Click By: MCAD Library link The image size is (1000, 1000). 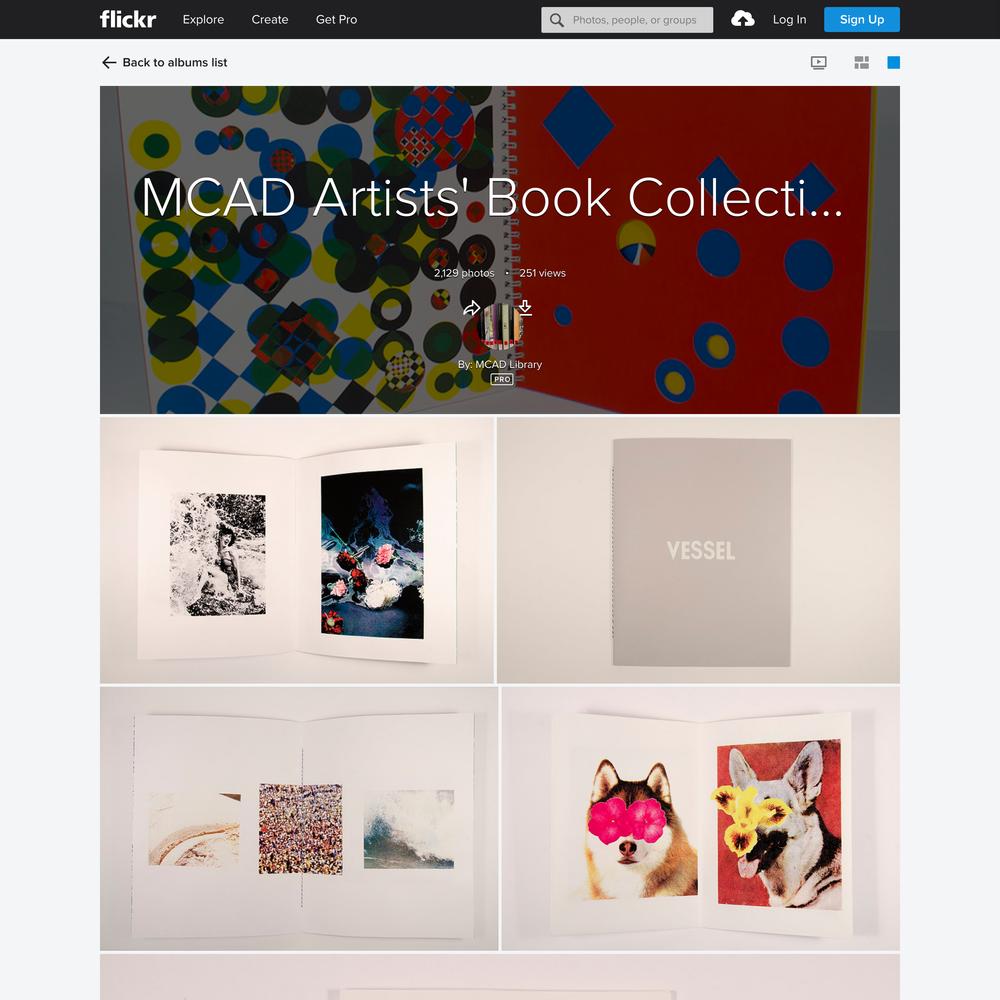click(500, 364)
